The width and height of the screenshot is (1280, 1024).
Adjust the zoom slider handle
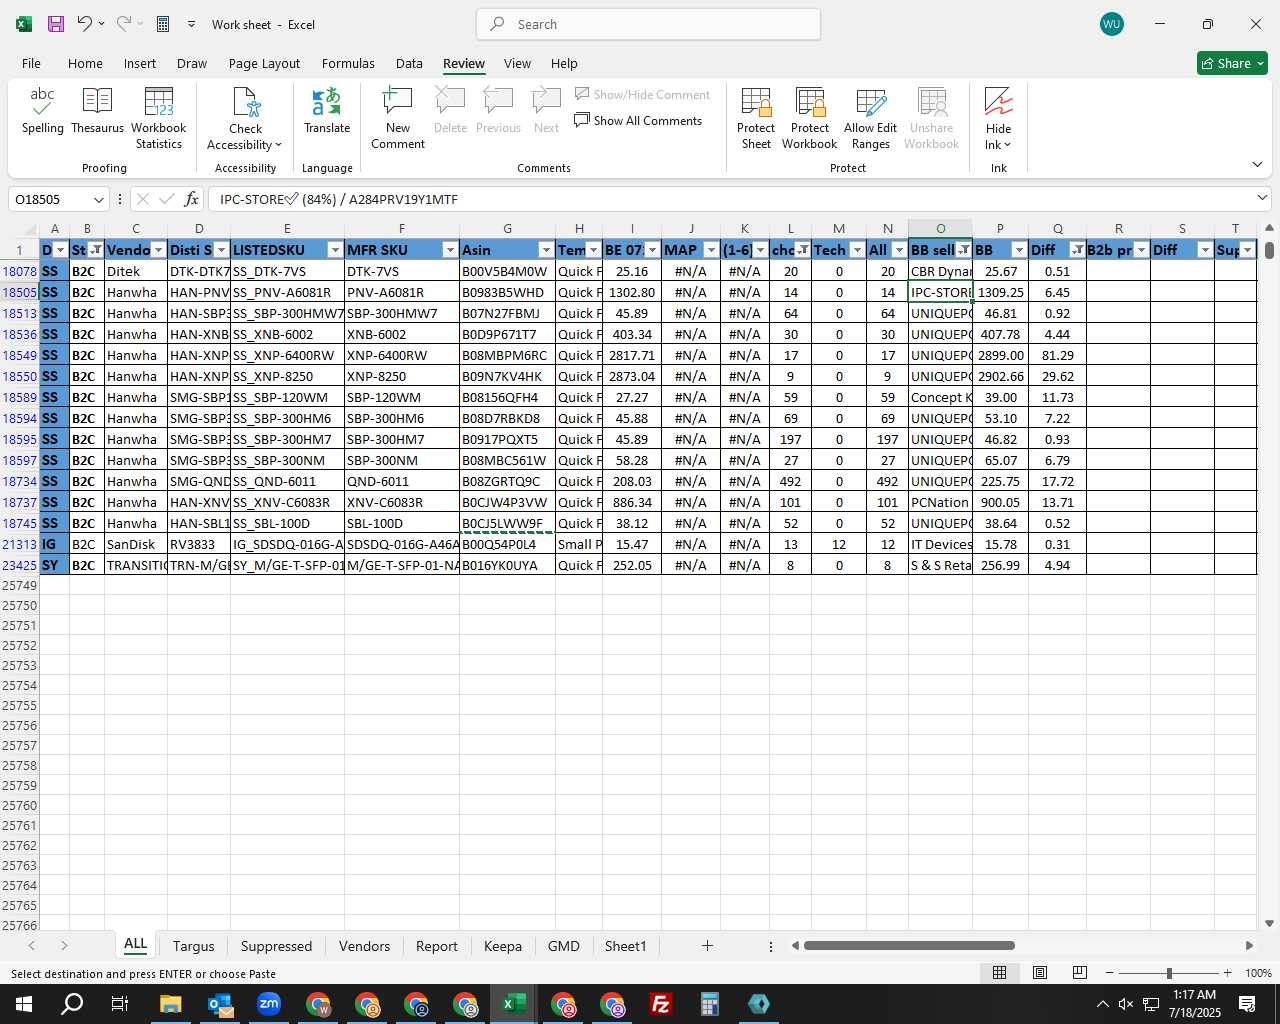click(1169, 973)
